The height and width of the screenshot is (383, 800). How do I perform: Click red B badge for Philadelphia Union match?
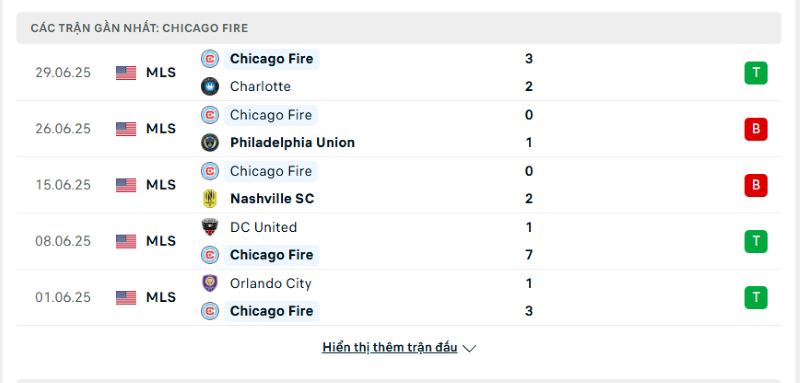(756, 129)
